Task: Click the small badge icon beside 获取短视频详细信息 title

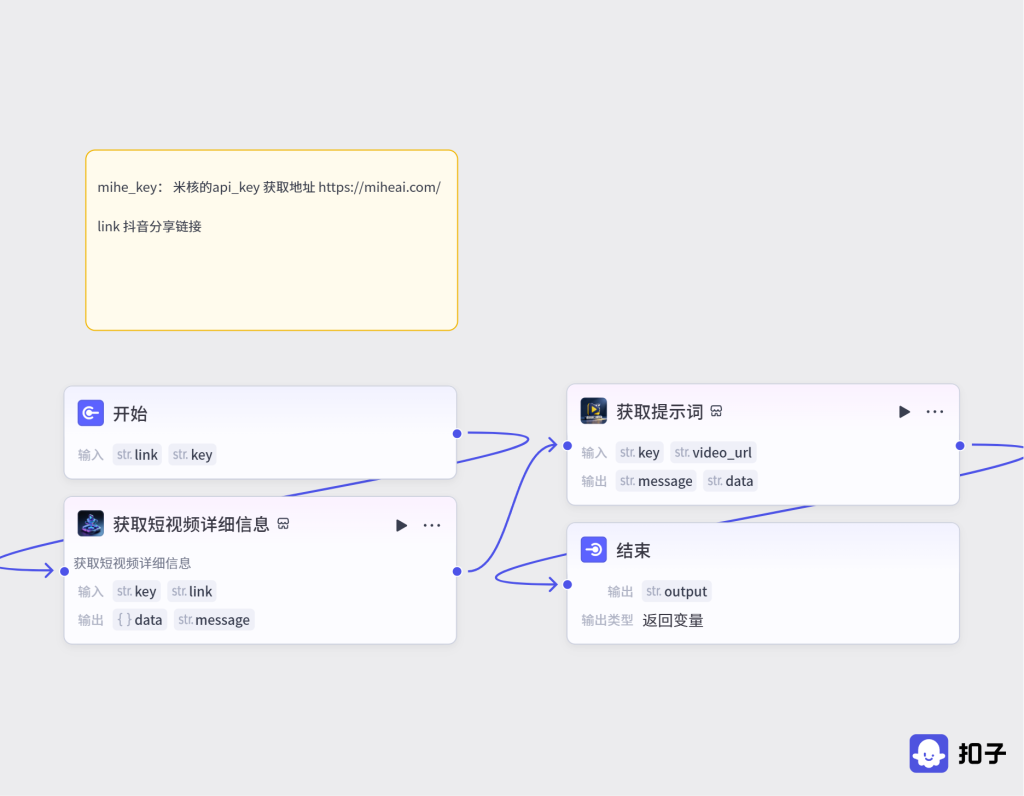Action: pyautogui.click(x=283, y=524)
